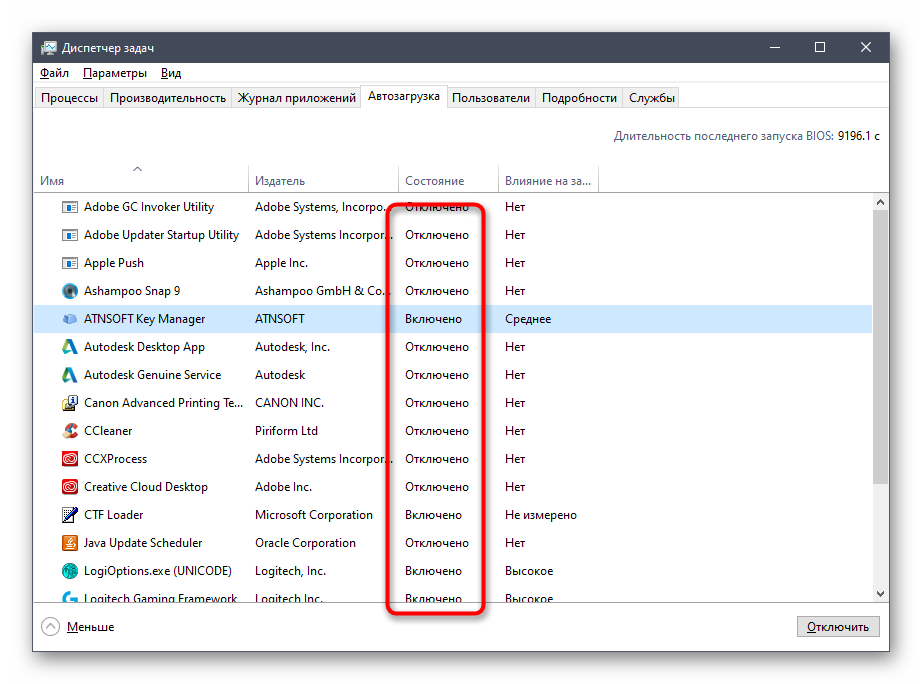Viewport: 922px width, 684px height.
Task: Open the Службы tab
Action: click(x=652, y=98)
